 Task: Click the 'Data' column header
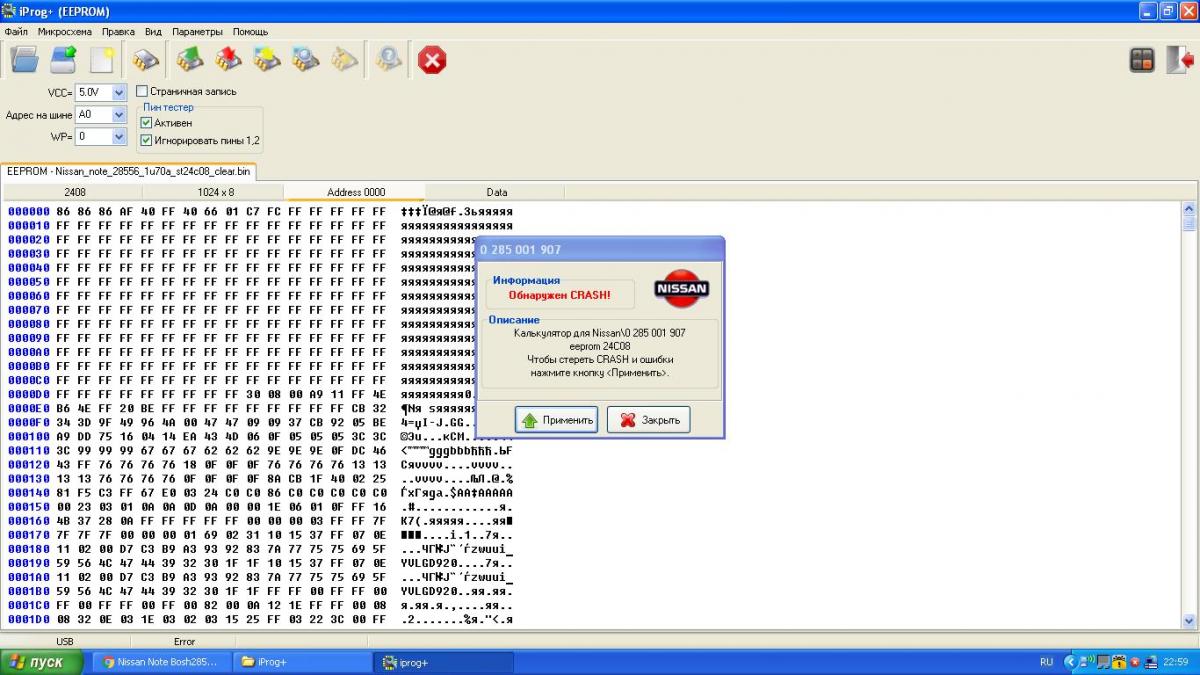(x=497, y=192)
